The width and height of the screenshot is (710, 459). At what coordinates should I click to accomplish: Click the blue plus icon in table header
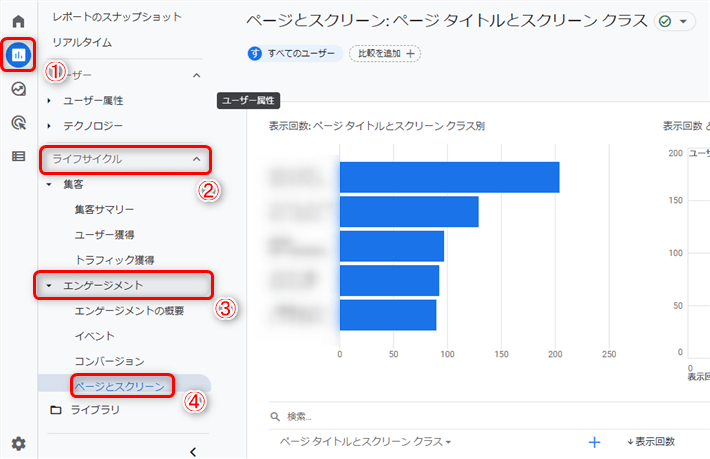point(594,441)
